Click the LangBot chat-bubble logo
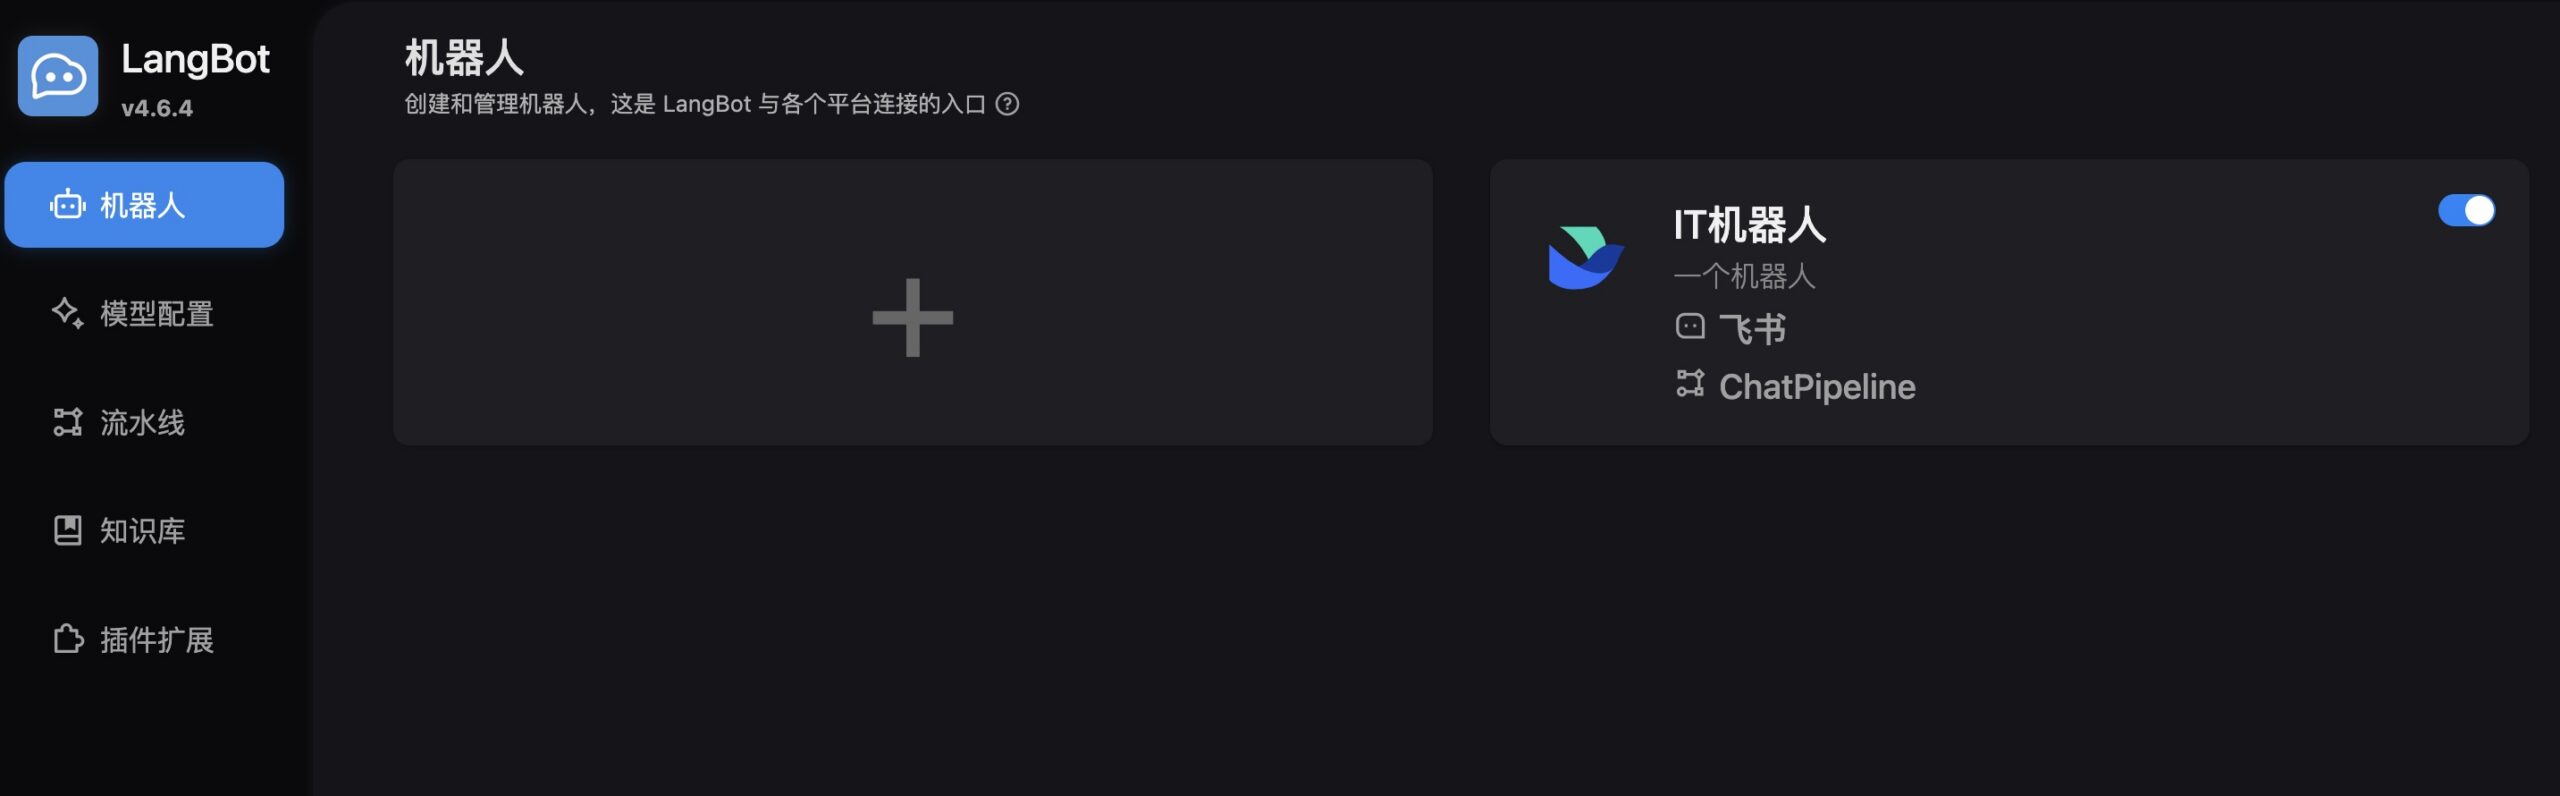Screen dimensions: 2560x796 point(58,76)
